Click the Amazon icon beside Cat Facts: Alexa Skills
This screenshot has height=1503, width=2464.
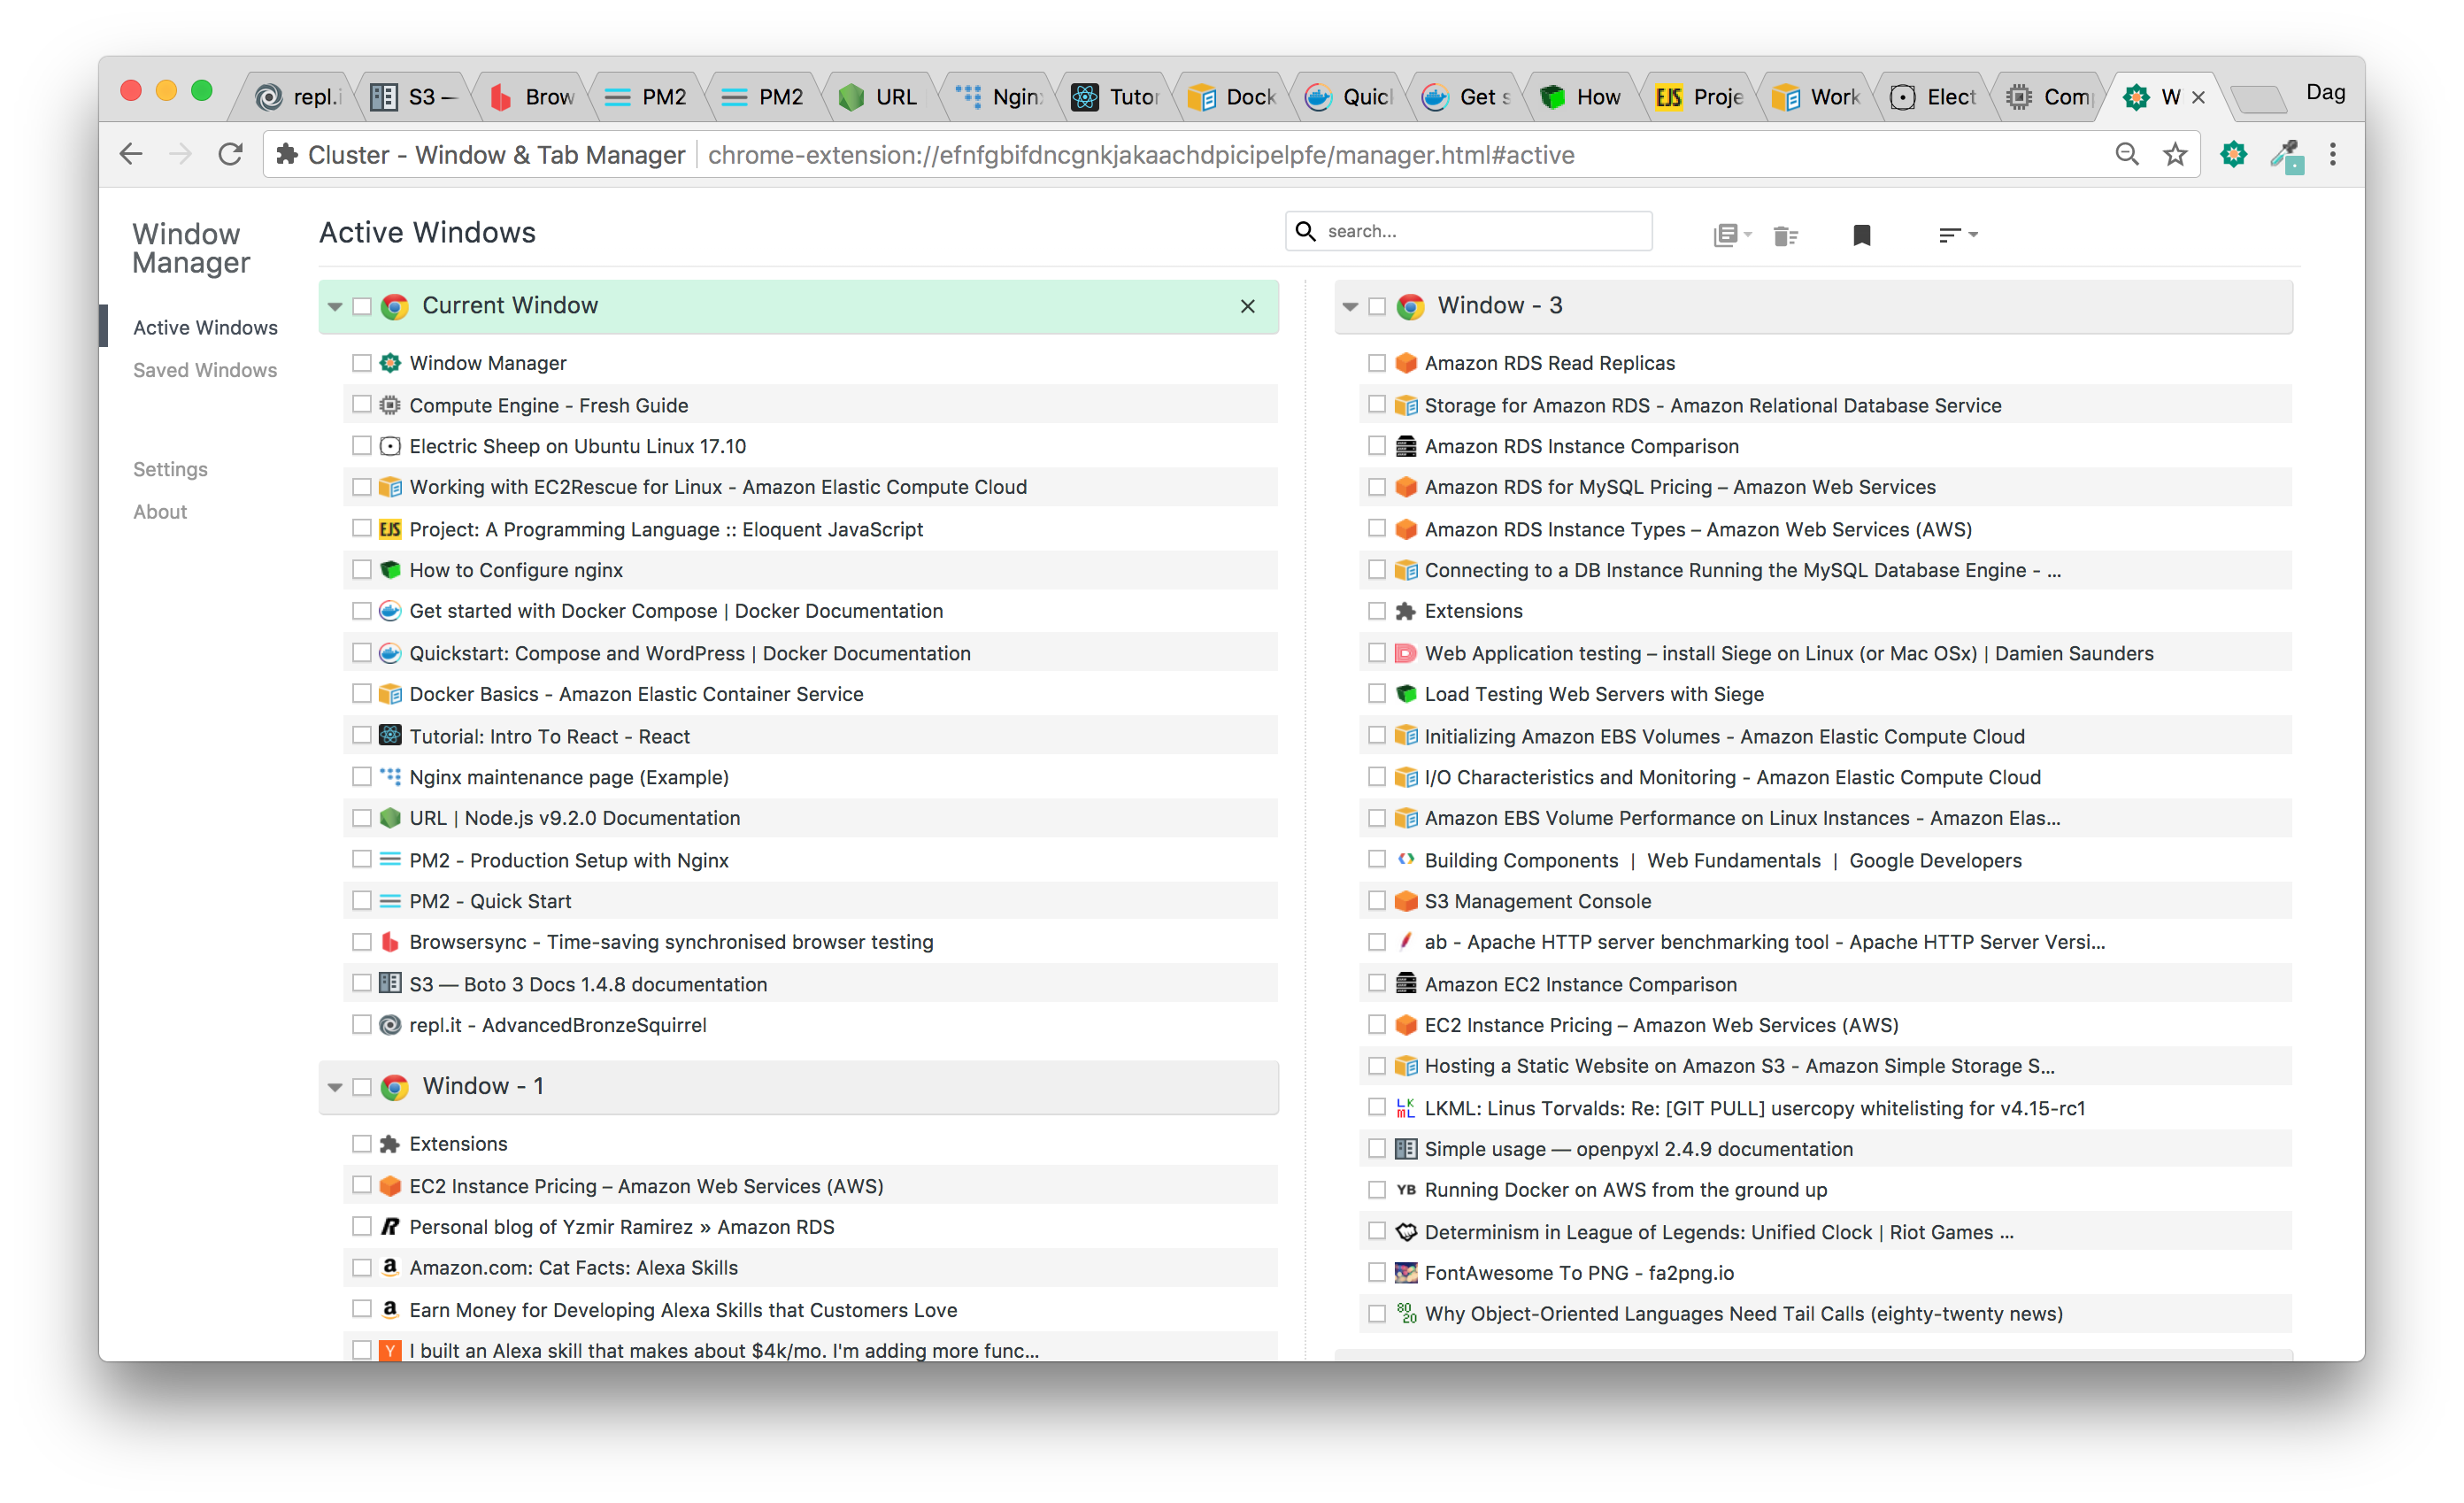point(390,1267)
